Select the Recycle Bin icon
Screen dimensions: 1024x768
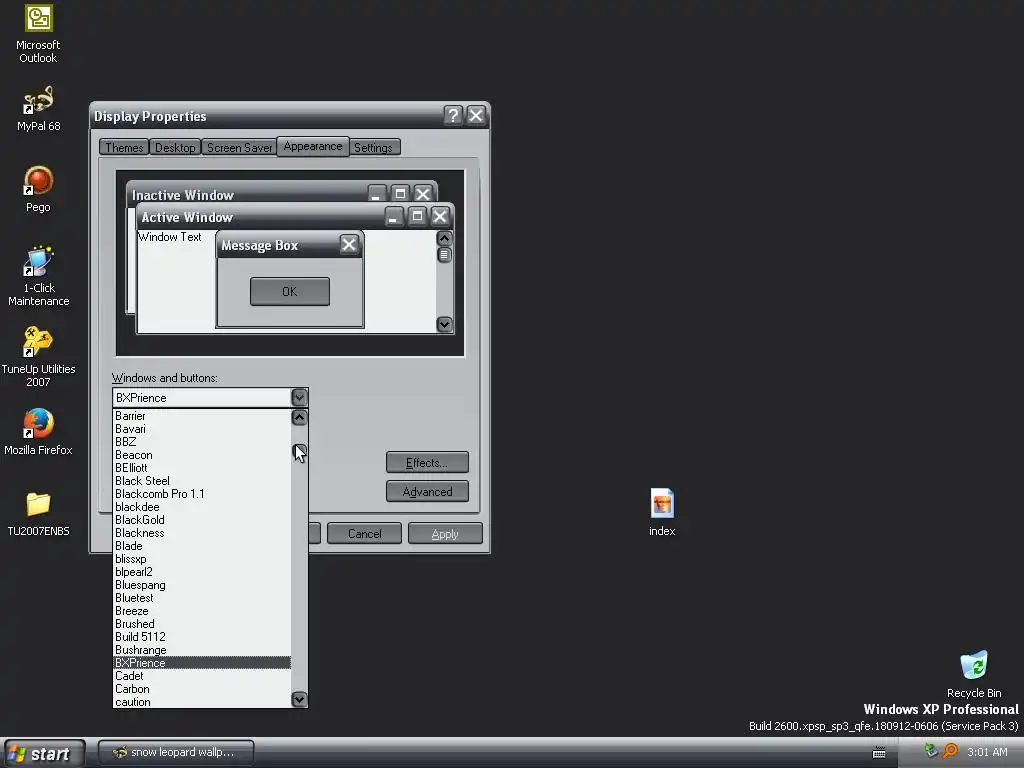pos(974,675)
